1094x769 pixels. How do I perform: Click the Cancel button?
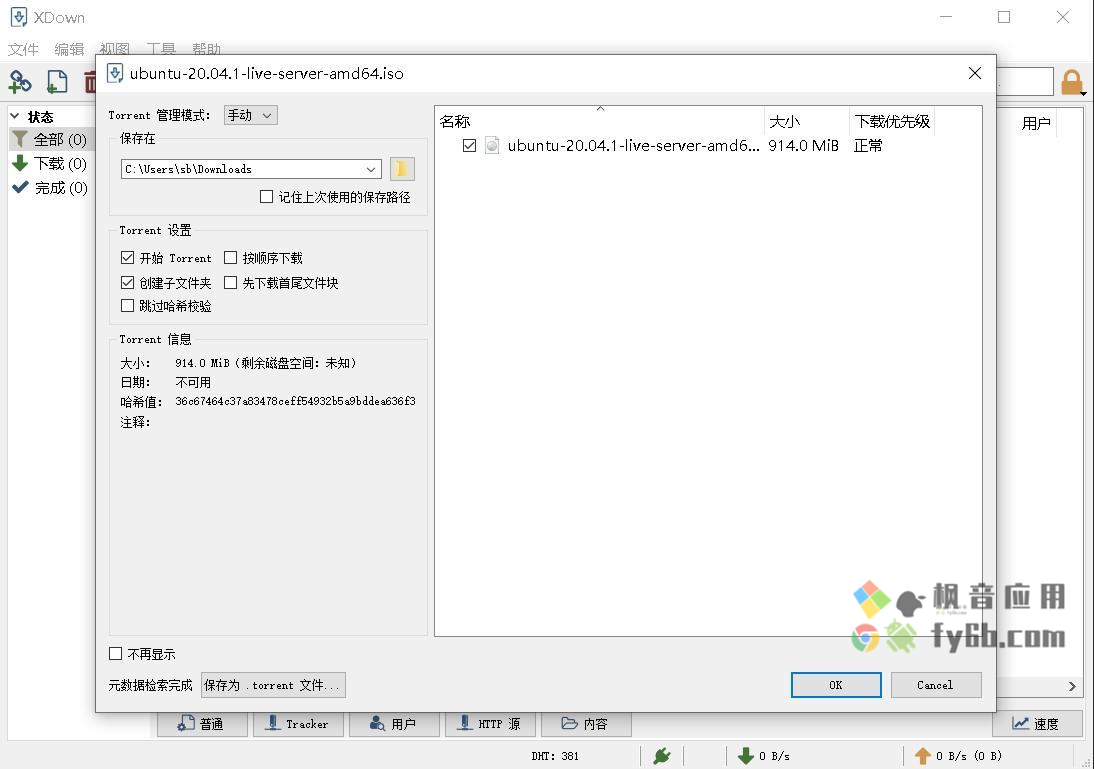tap(936, 685)
